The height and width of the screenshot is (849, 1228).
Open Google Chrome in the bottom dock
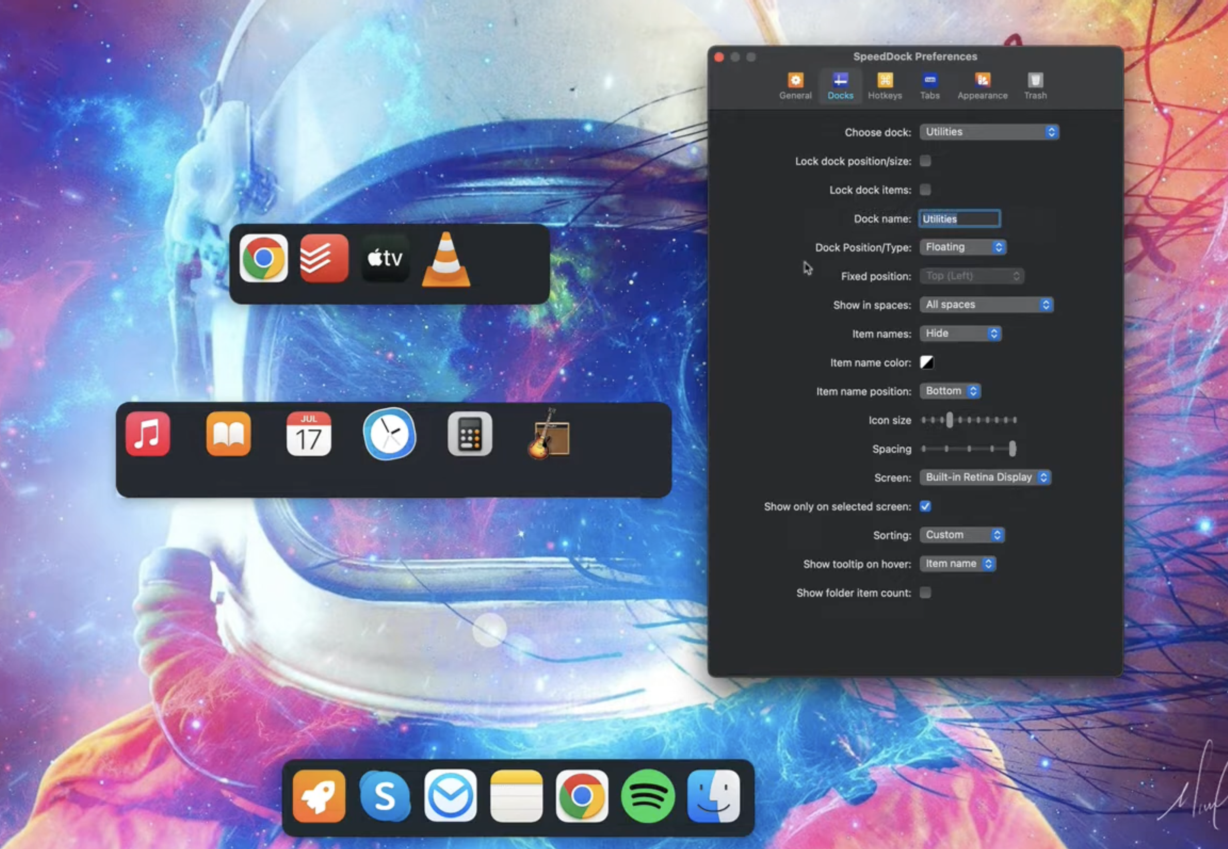click(582, 797)
